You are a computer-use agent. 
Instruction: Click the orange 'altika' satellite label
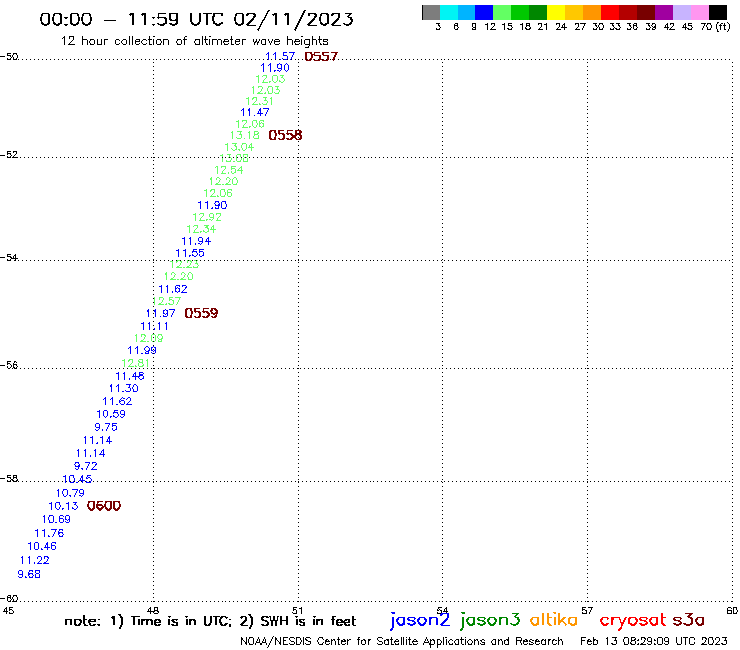[x=554, y=620]
